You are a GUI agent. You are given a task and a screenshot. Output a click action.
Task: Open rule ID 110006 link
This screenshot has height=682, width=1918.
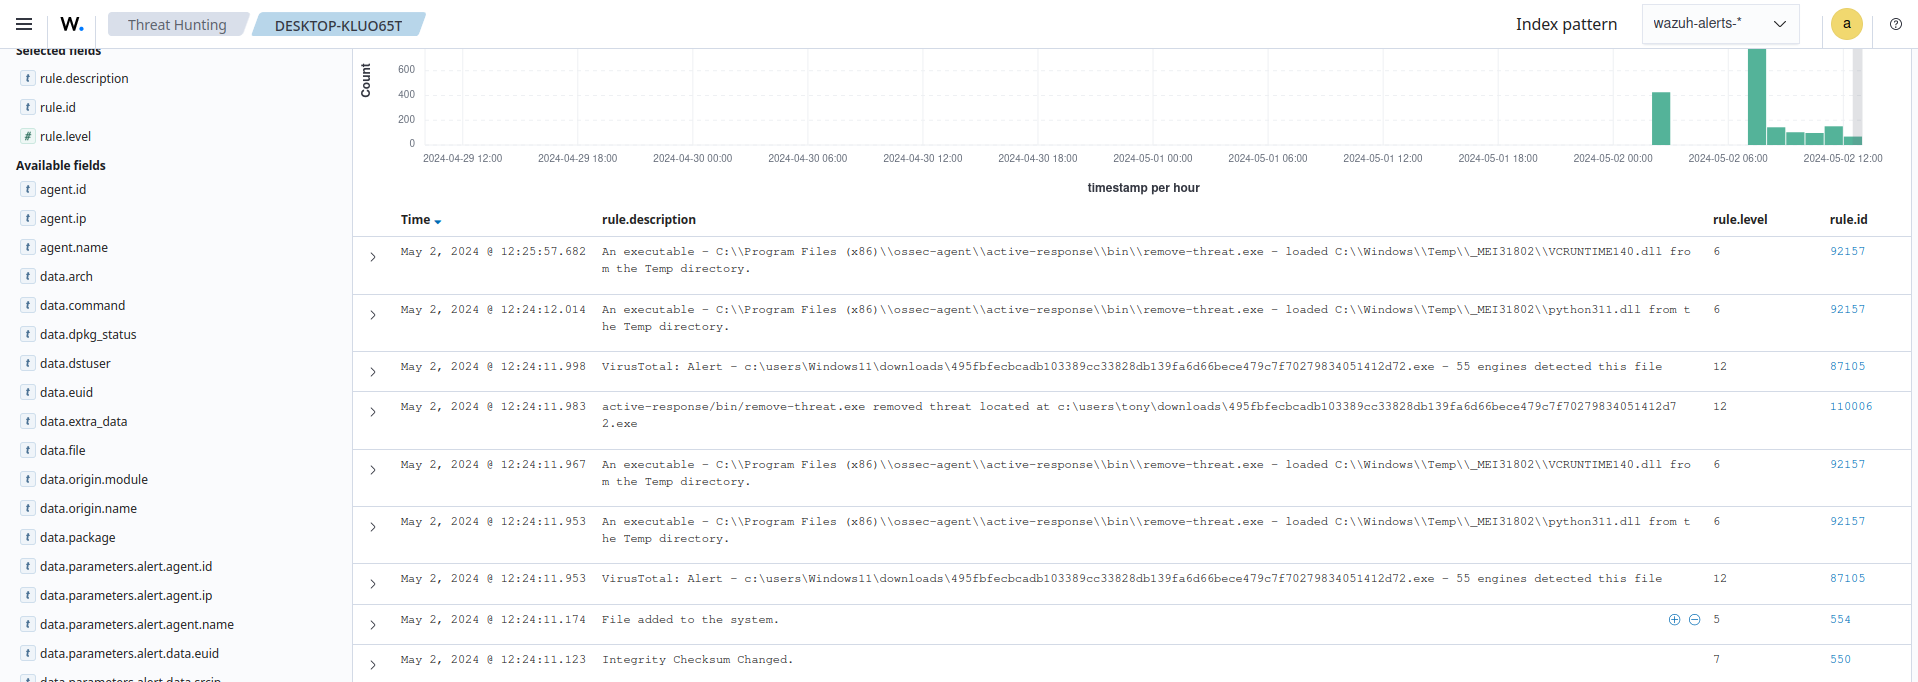coord(1851,407)
